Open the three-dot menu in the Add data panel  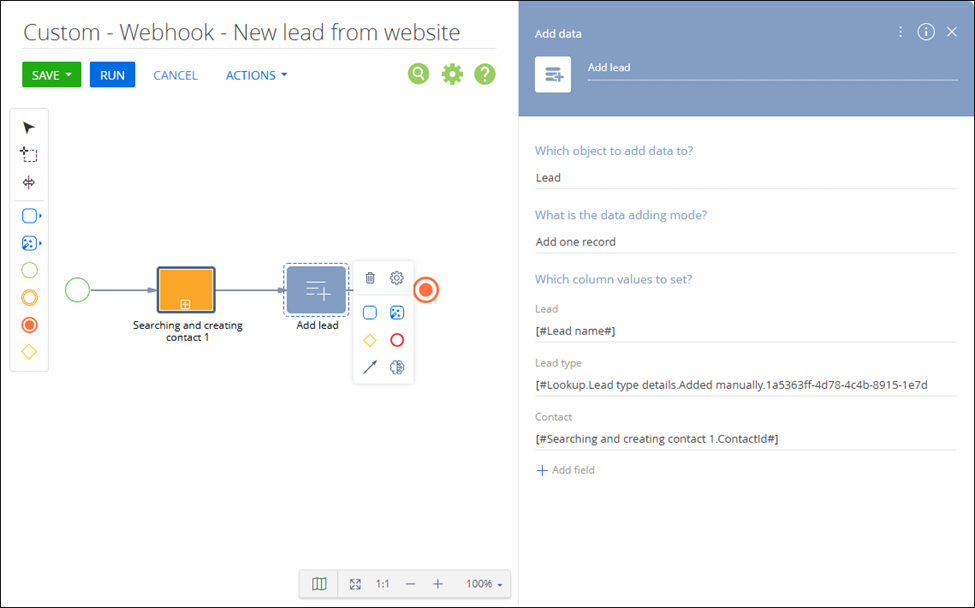coord(900,32)
